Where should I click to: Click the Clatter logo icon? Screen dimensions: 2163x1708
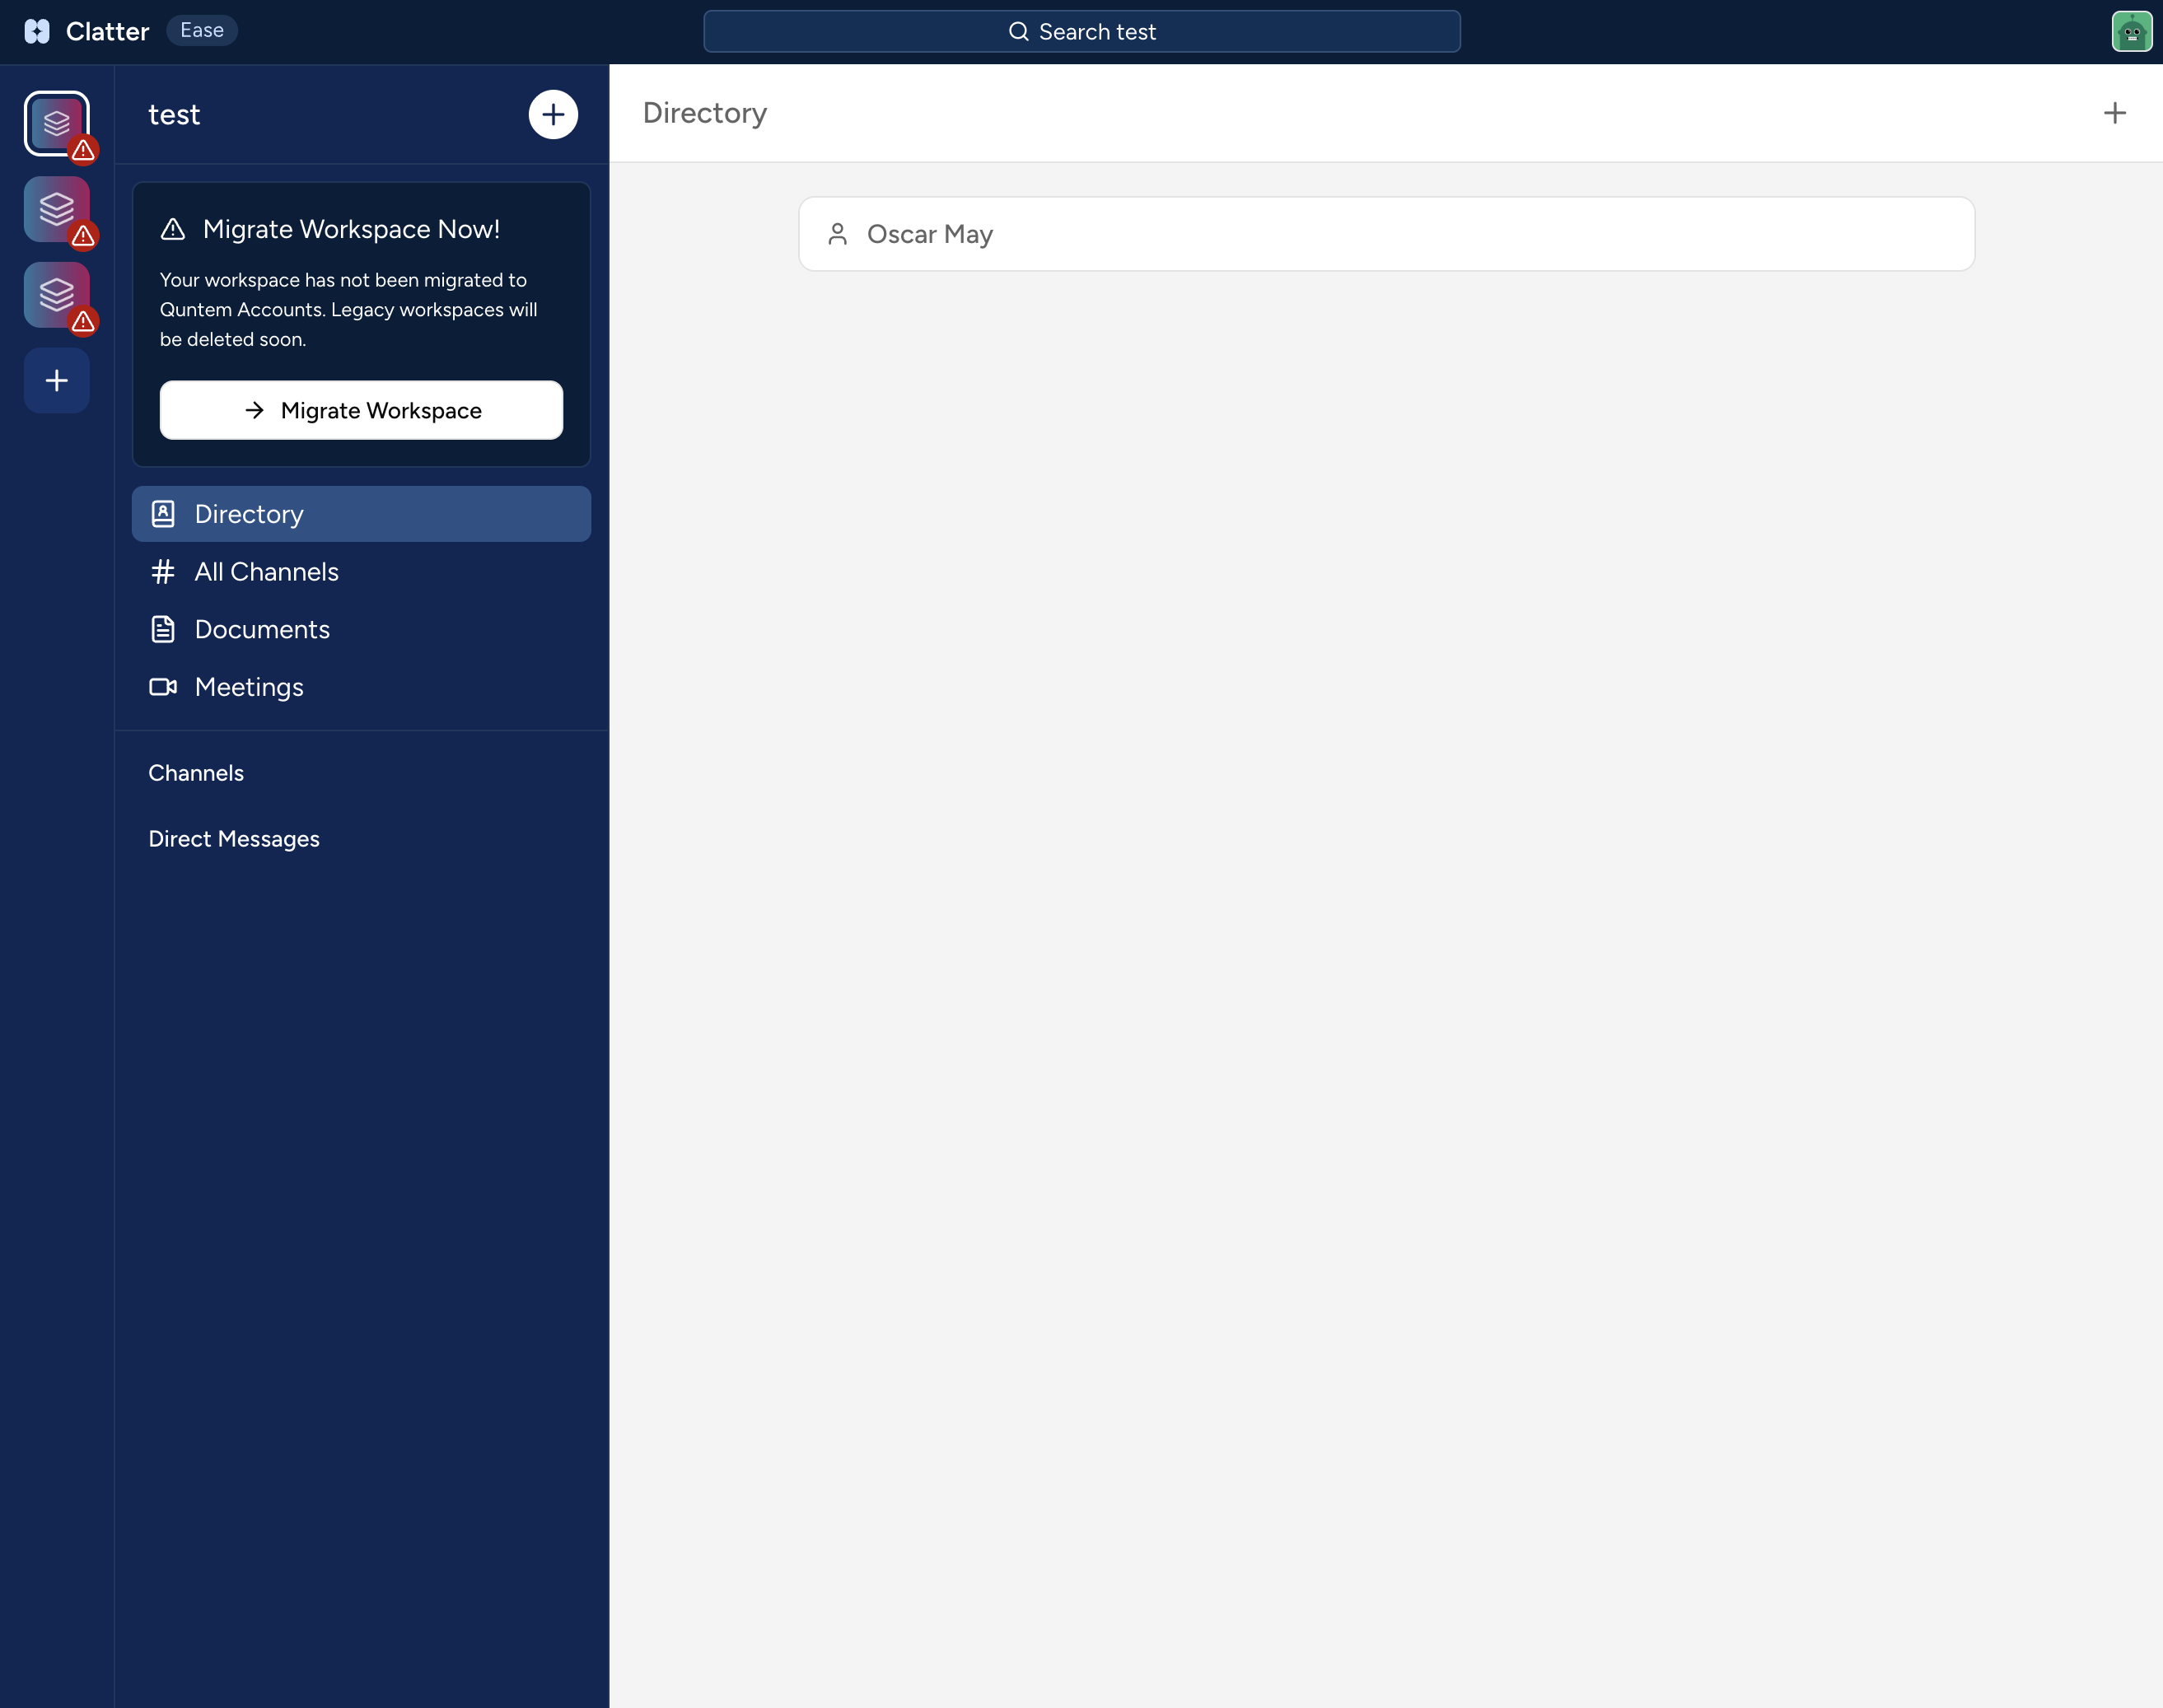(37, 31)
